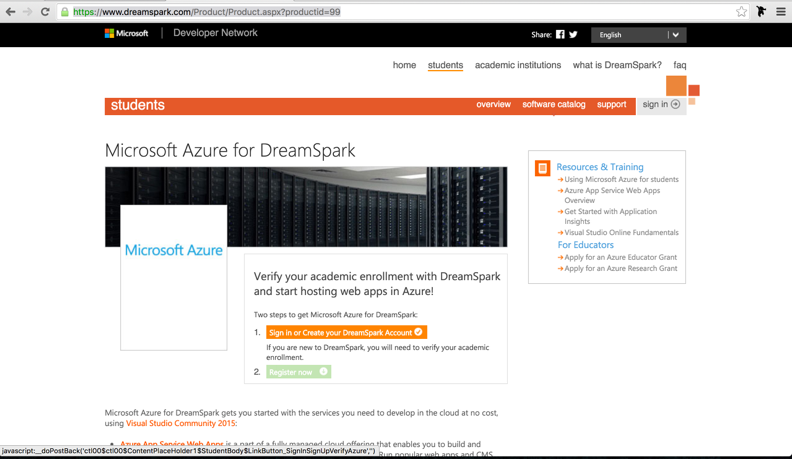Click the server room banner image
The width and height of the screenshot is (792, 459).
(306, 207)
